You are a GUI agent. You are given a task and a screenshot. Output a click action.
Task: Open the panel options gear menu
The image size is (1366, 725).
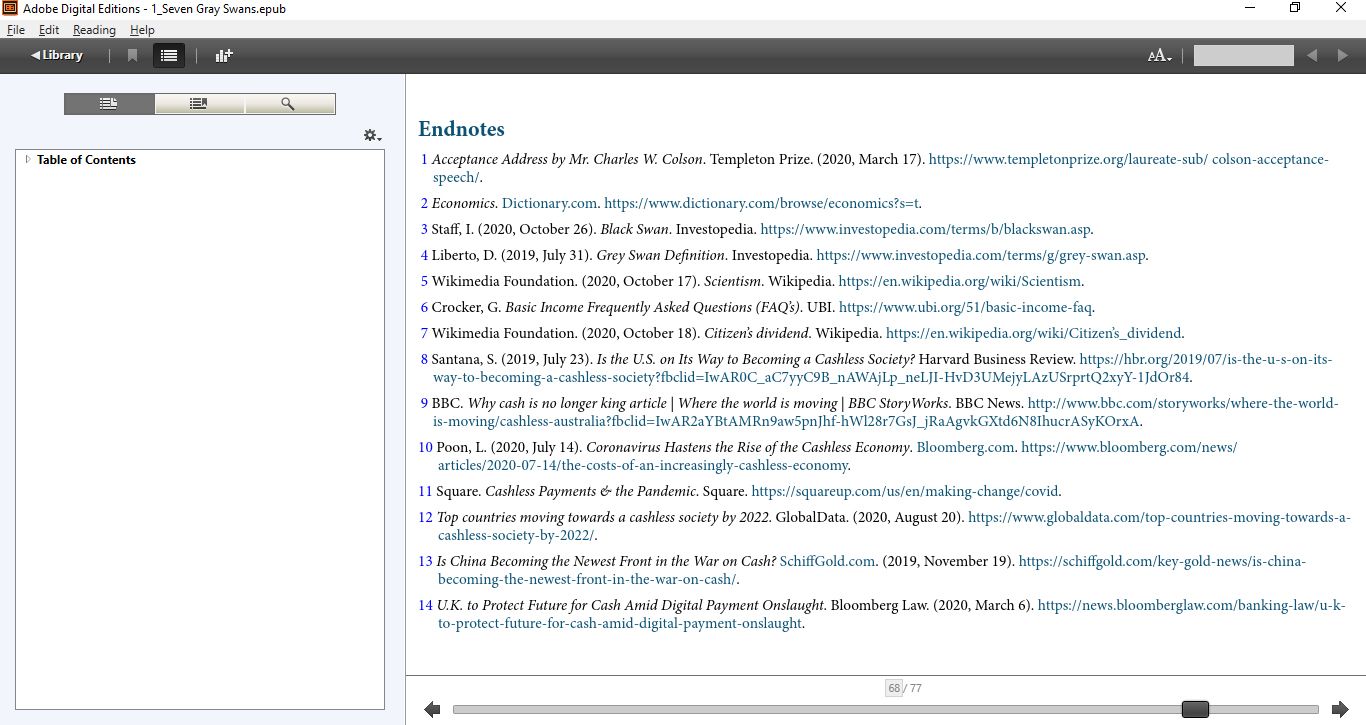372,135
